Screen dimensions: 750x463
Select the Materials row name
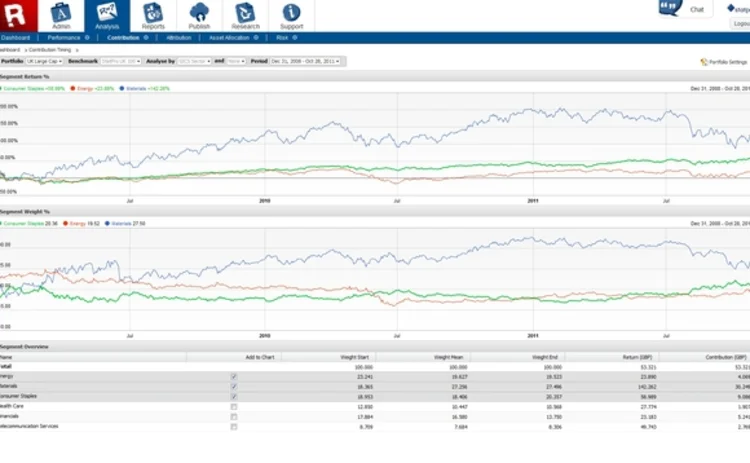(9, 386)
